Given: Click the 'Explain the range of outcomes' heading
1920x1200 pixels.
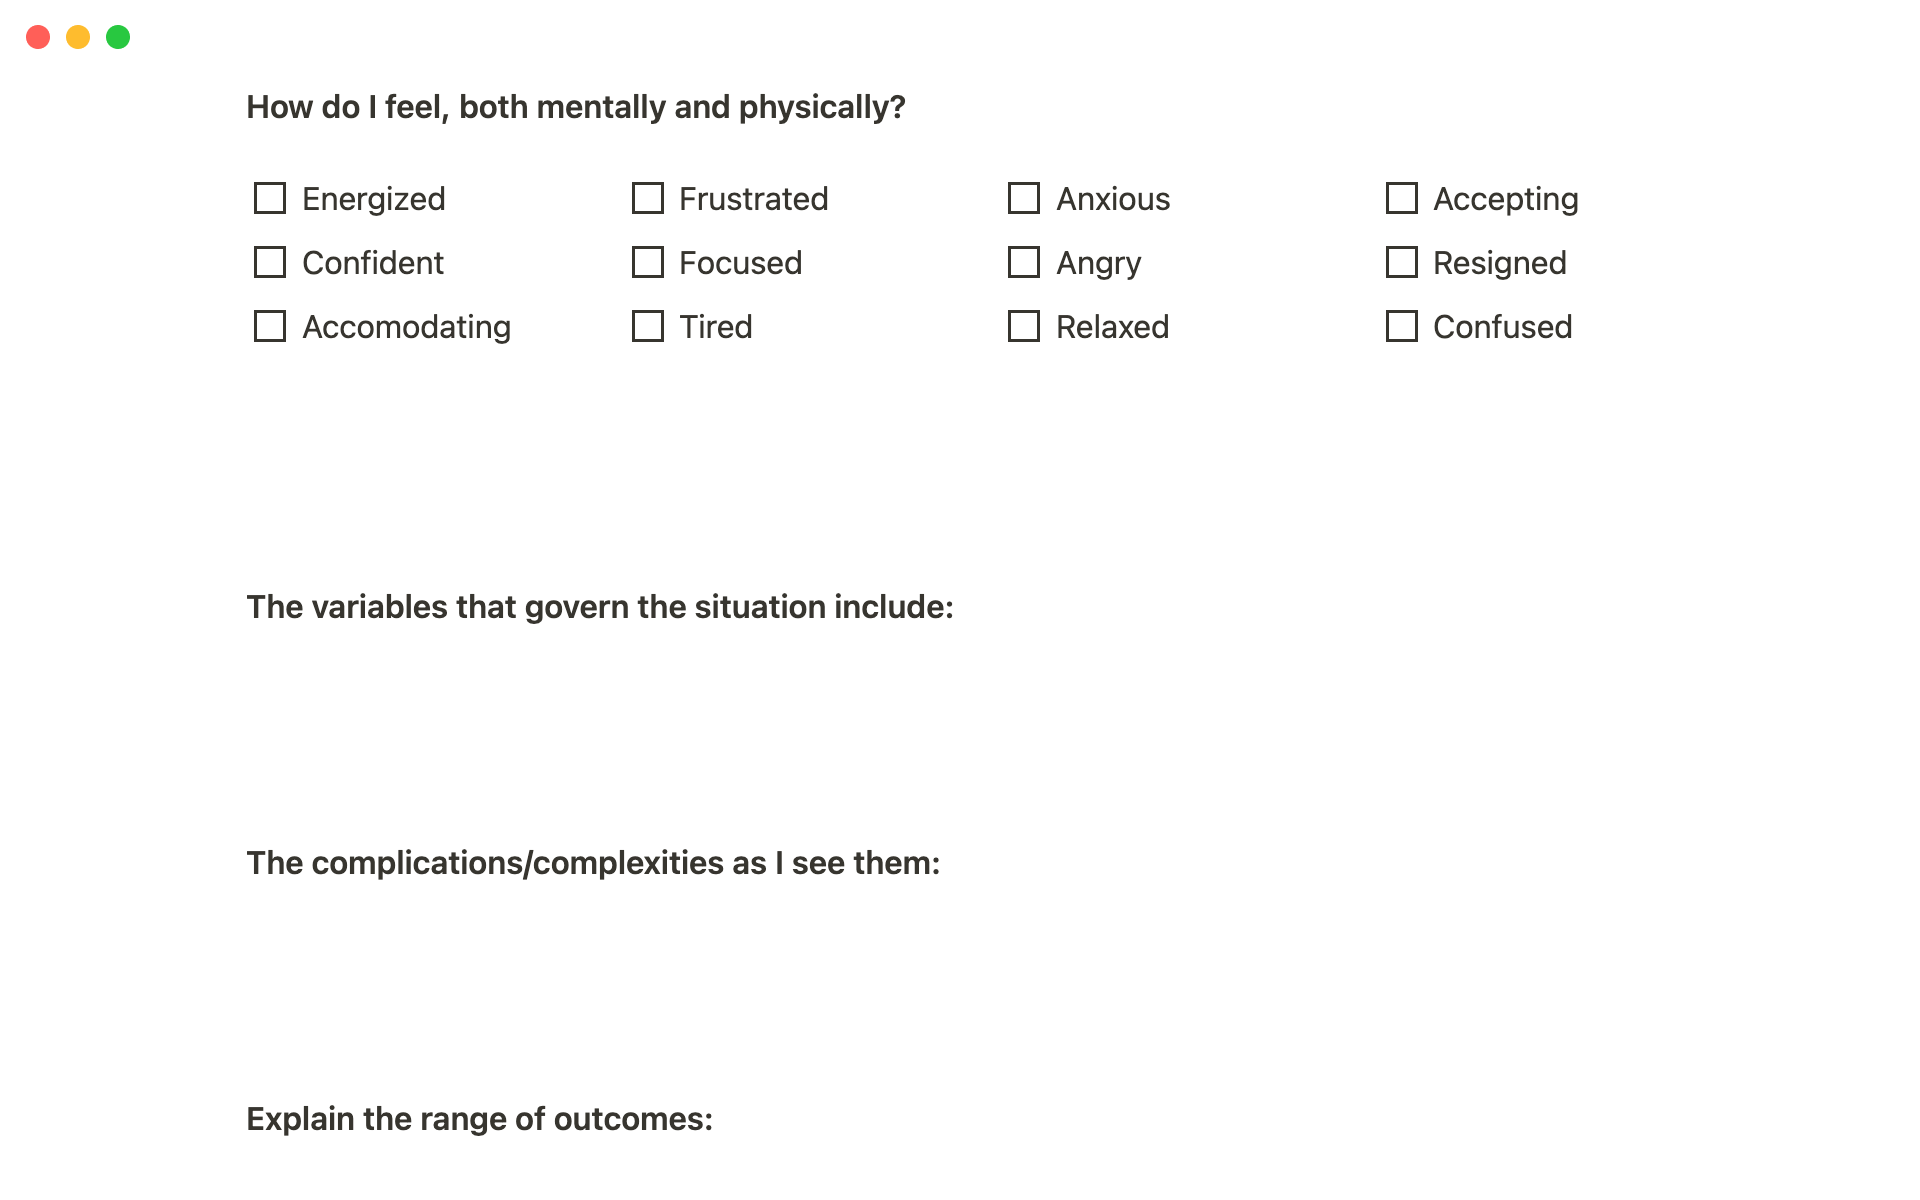Looking at the screenshot, I should pos(480,1119).
